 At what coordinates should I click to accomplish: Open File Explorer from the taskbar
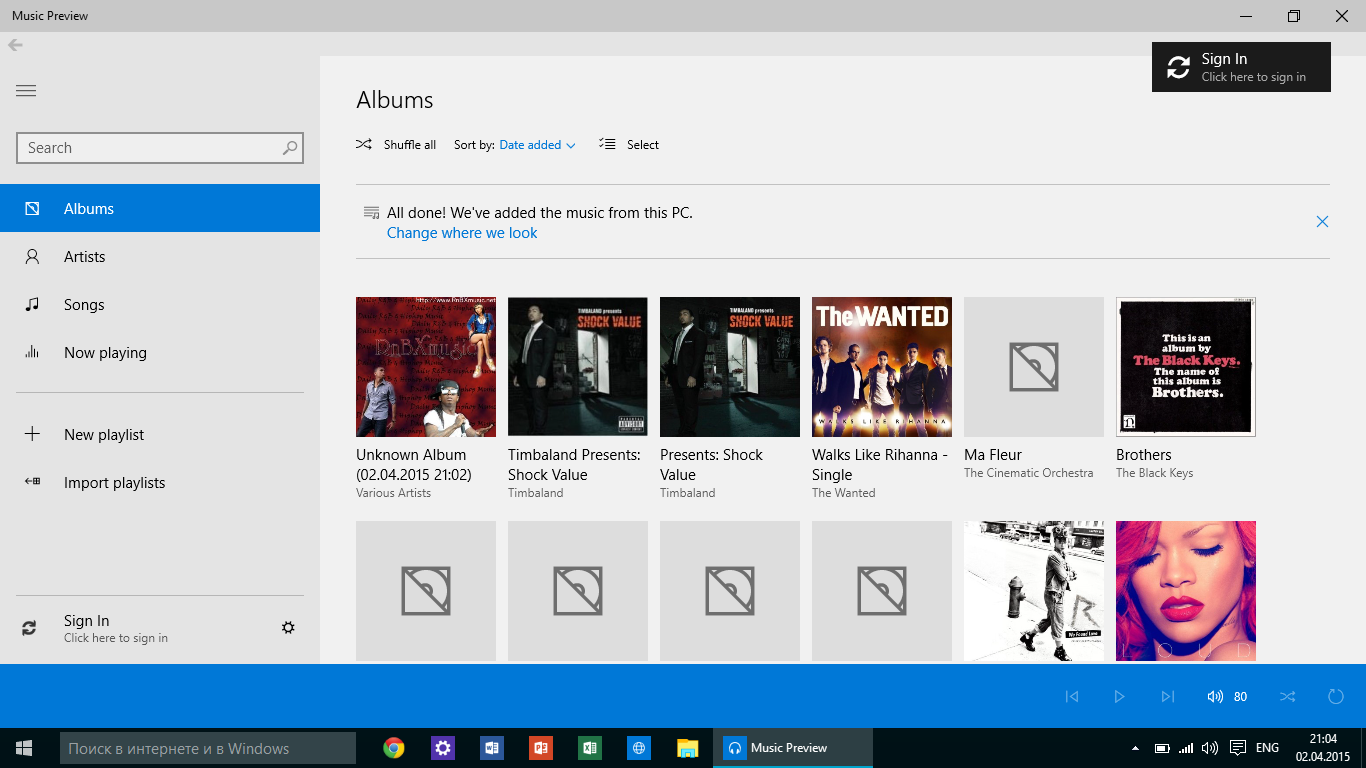pos(687,748)
